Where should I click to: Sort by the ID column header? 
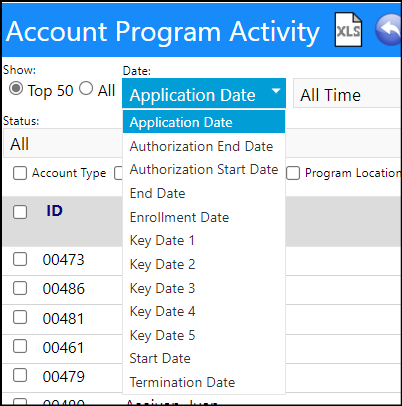(54, 211)
